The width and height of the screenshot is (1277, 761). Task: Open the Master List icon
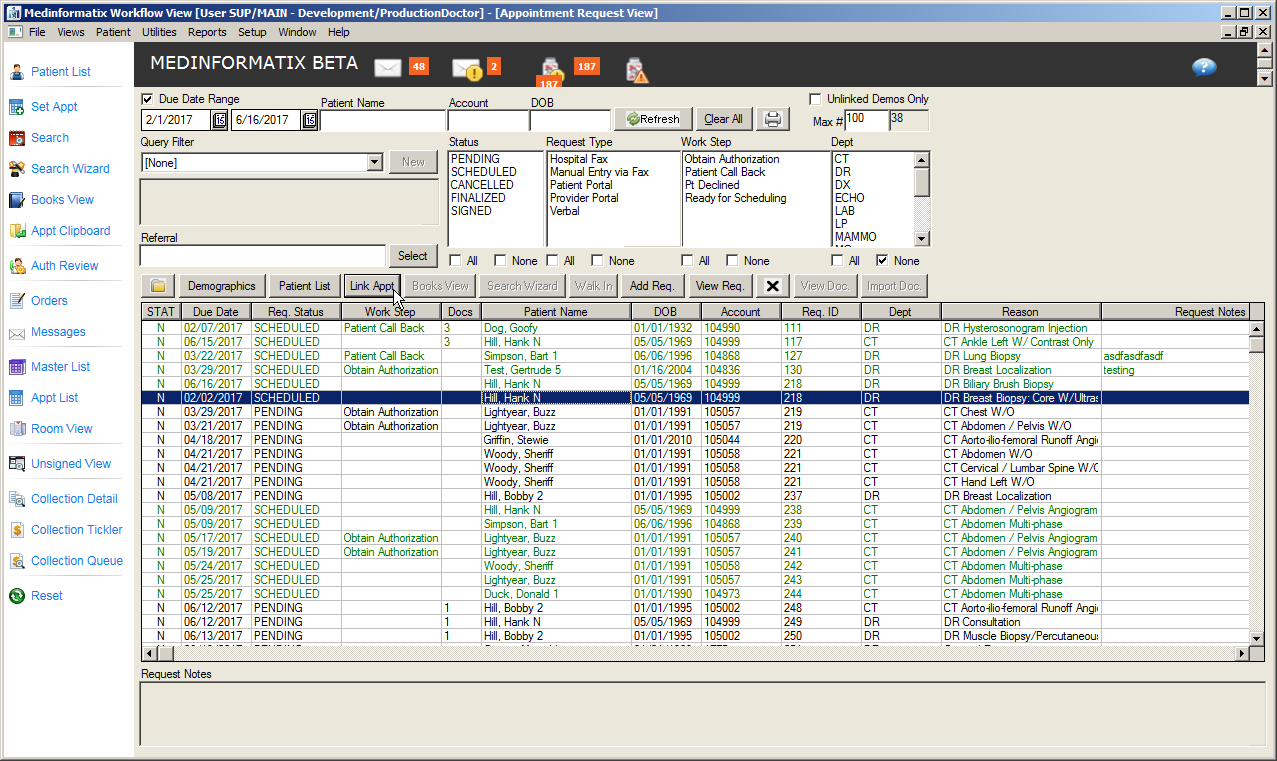click(17, 367)
